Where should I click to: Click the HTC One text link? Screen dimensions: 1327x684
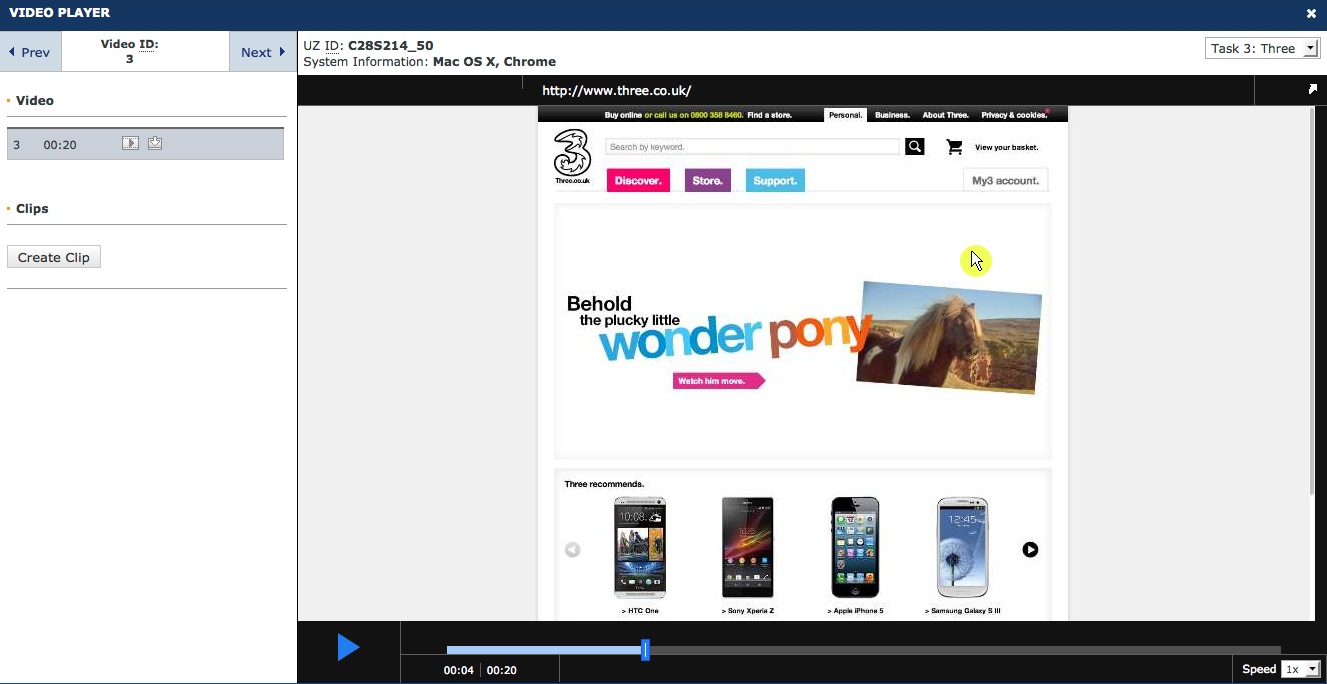640,611
